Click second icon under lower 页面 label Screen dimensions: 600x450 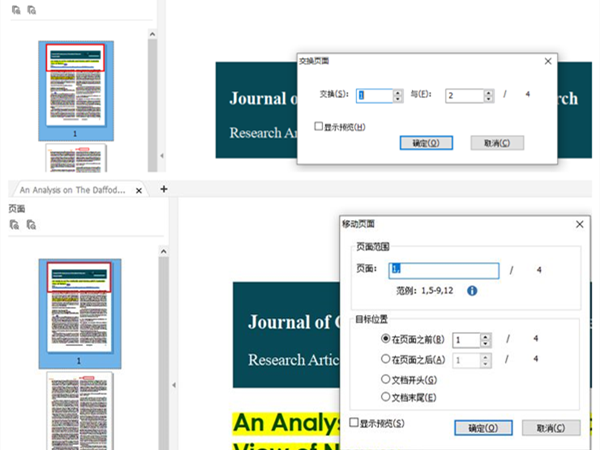click(x=31, y=225)
